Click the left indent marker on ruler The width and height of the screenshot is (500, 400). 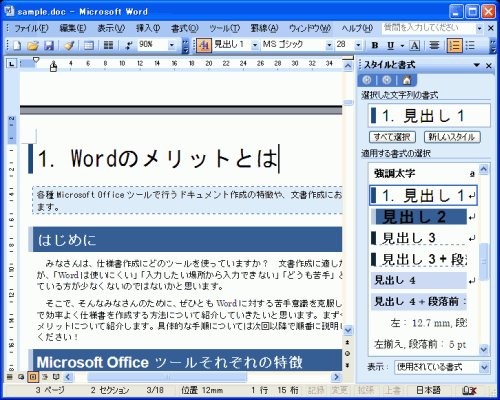point(53,68)
